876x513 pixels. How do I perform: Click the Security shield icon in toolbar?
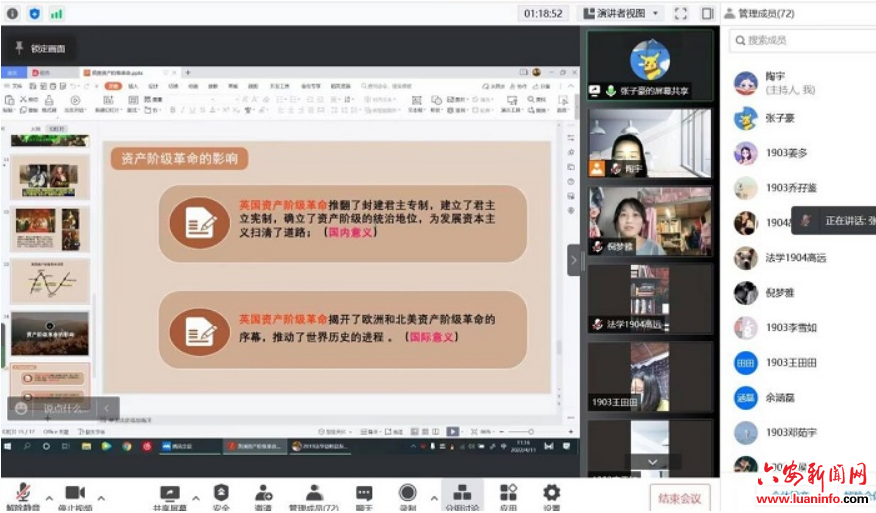tap(221, 493)
